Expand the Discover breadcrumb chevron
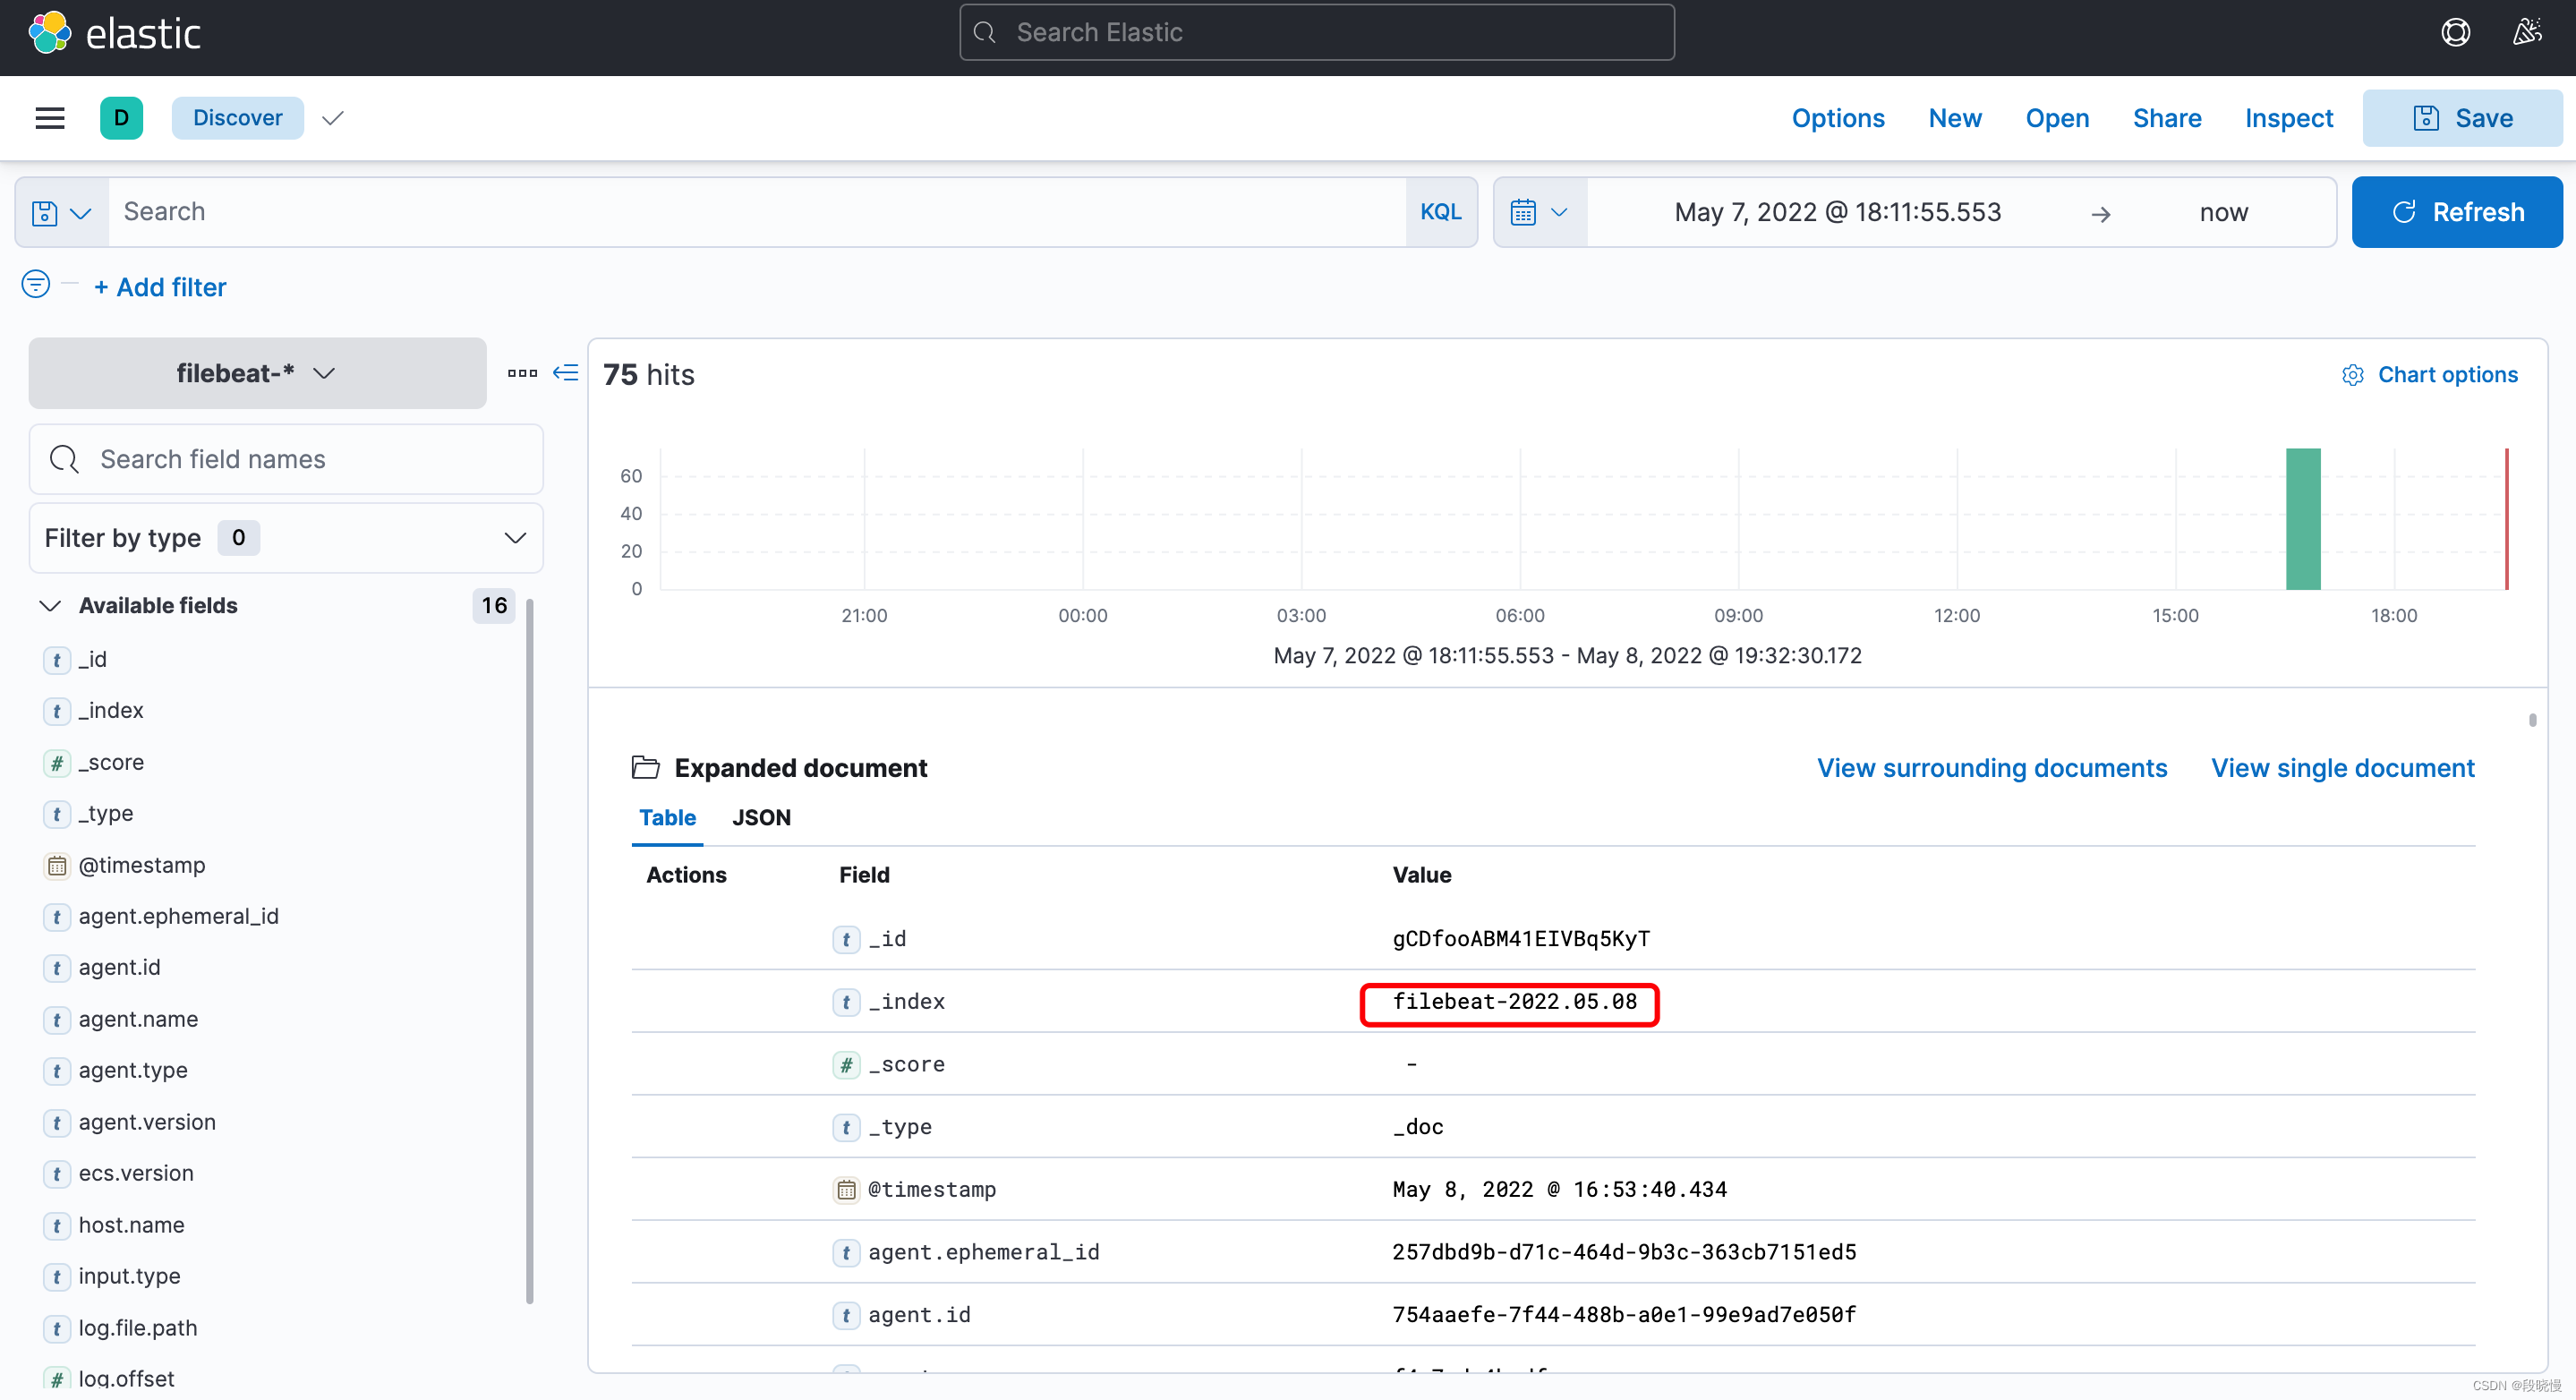2576x1400 pixels. coord(333,118)
